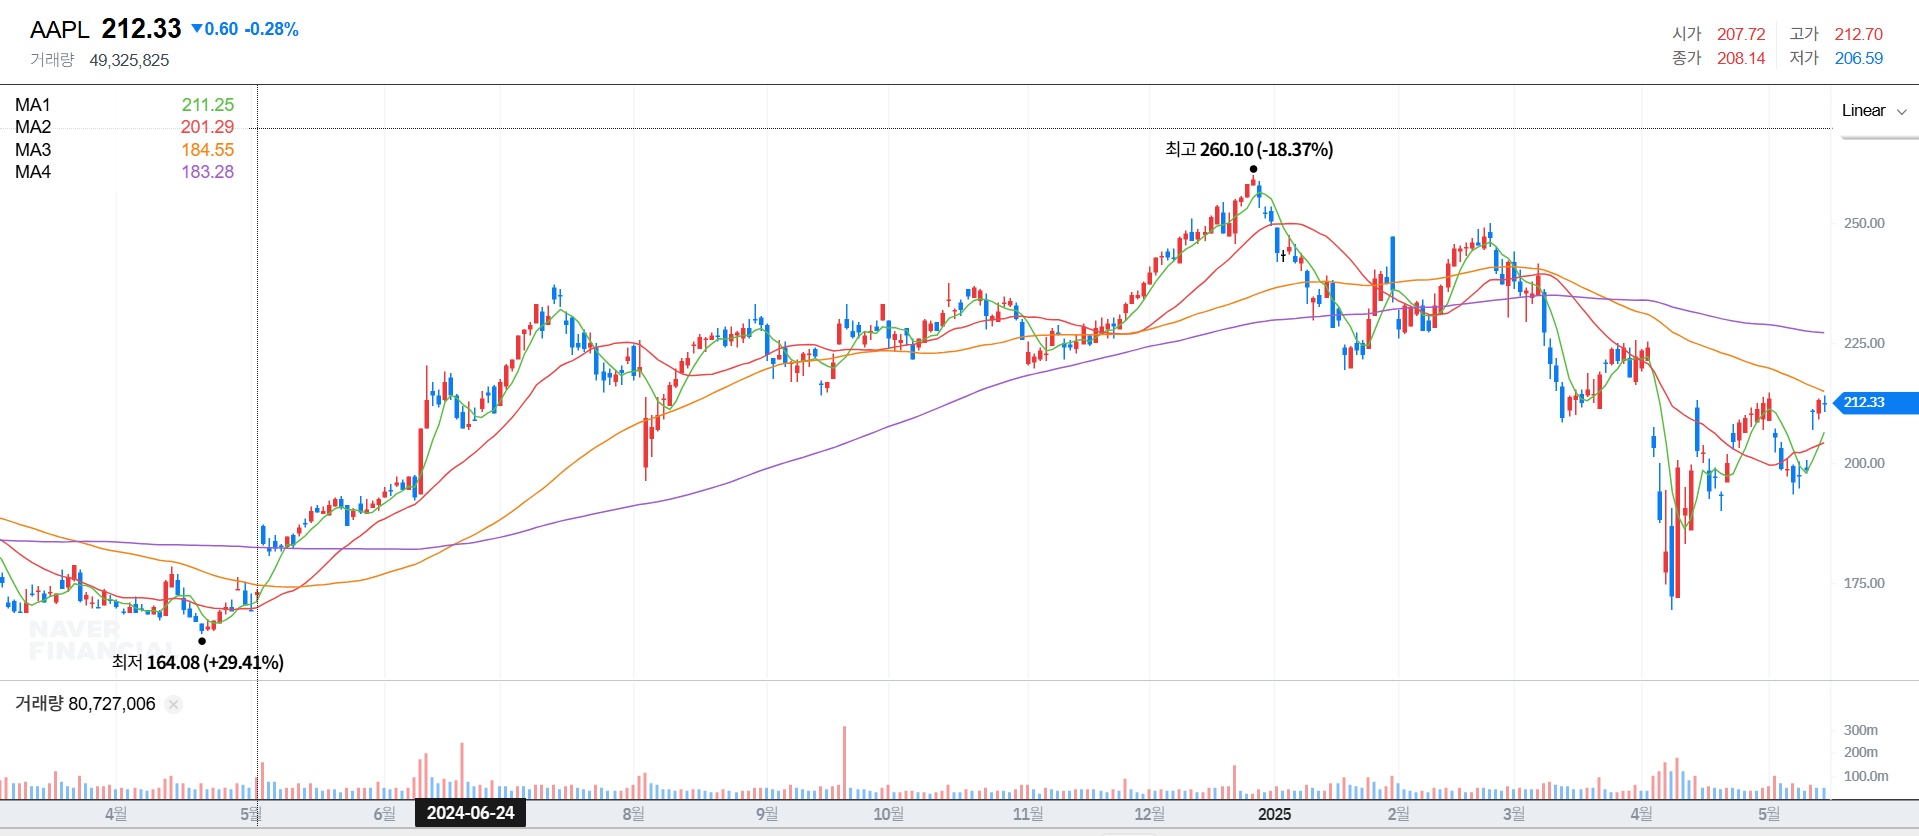Remove the 거래량 volume indicator with its X icon

coord(173,704)
